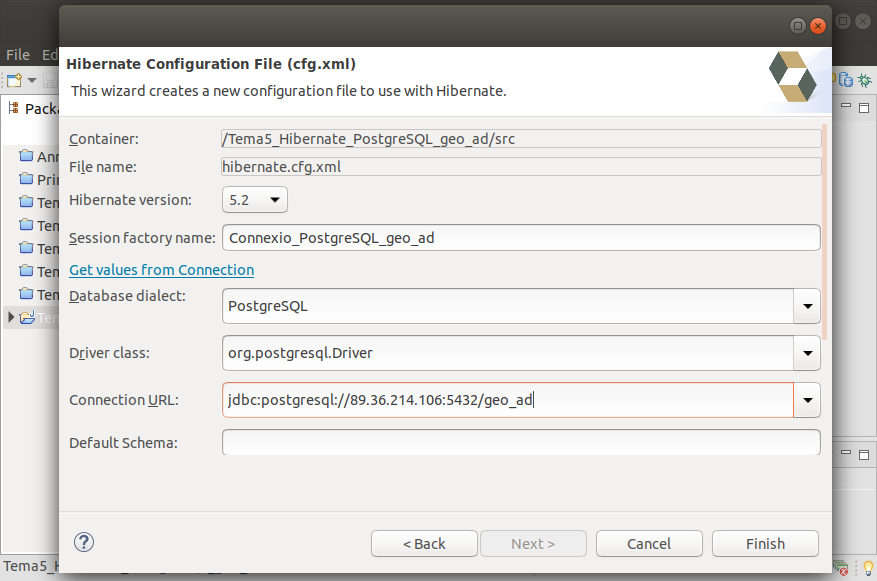Screen dimensions: 877x581
Task: Go back with the Back button
Action: [x=424, y=544]
